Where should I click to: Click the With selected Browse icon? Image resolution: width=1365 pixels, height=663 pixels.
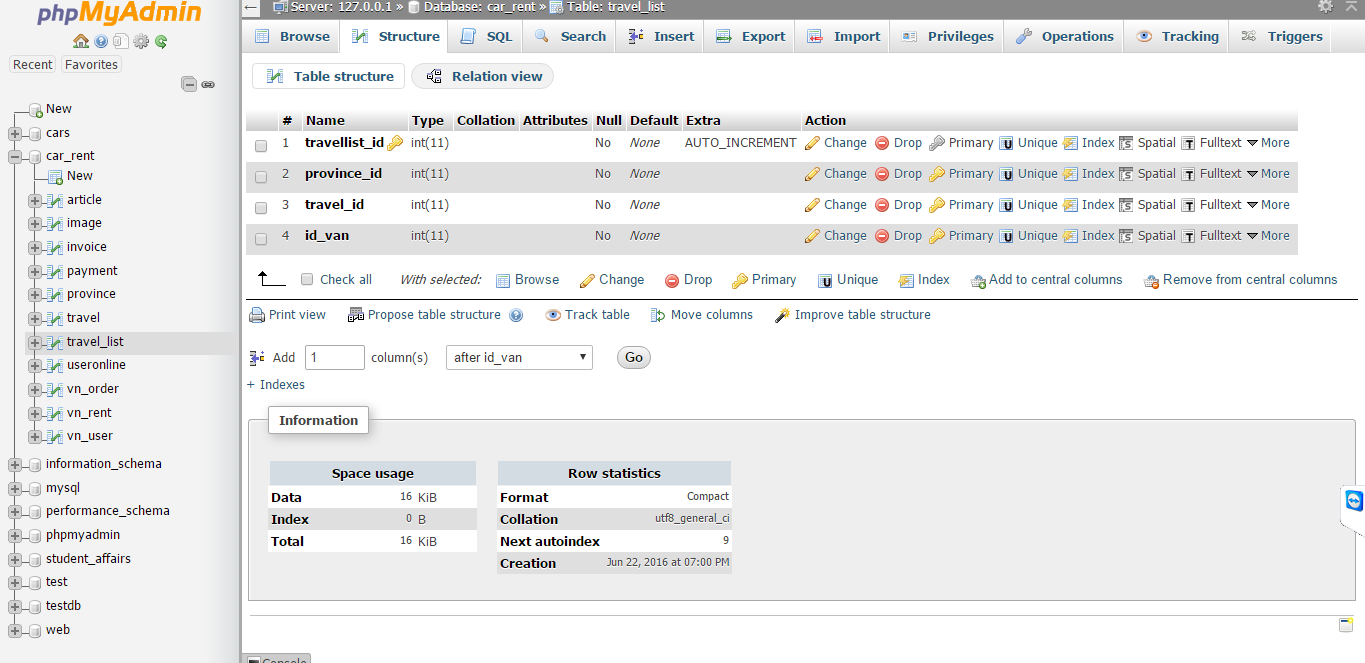point(503,280)
